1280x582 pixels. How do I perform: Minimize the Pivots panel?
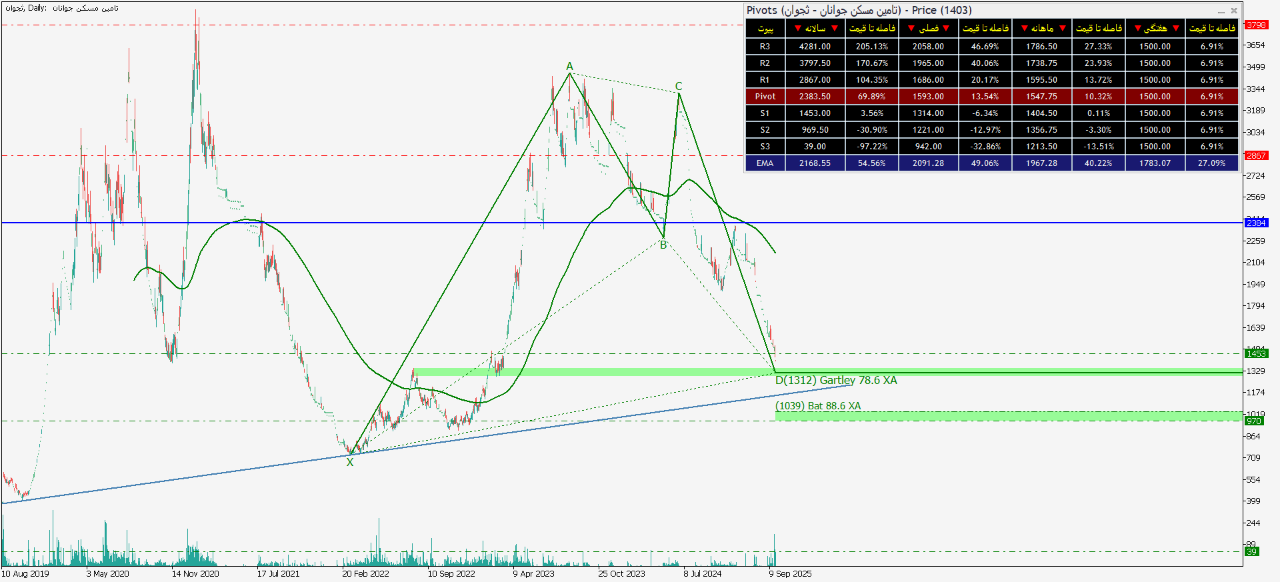tap(1221, 10)
